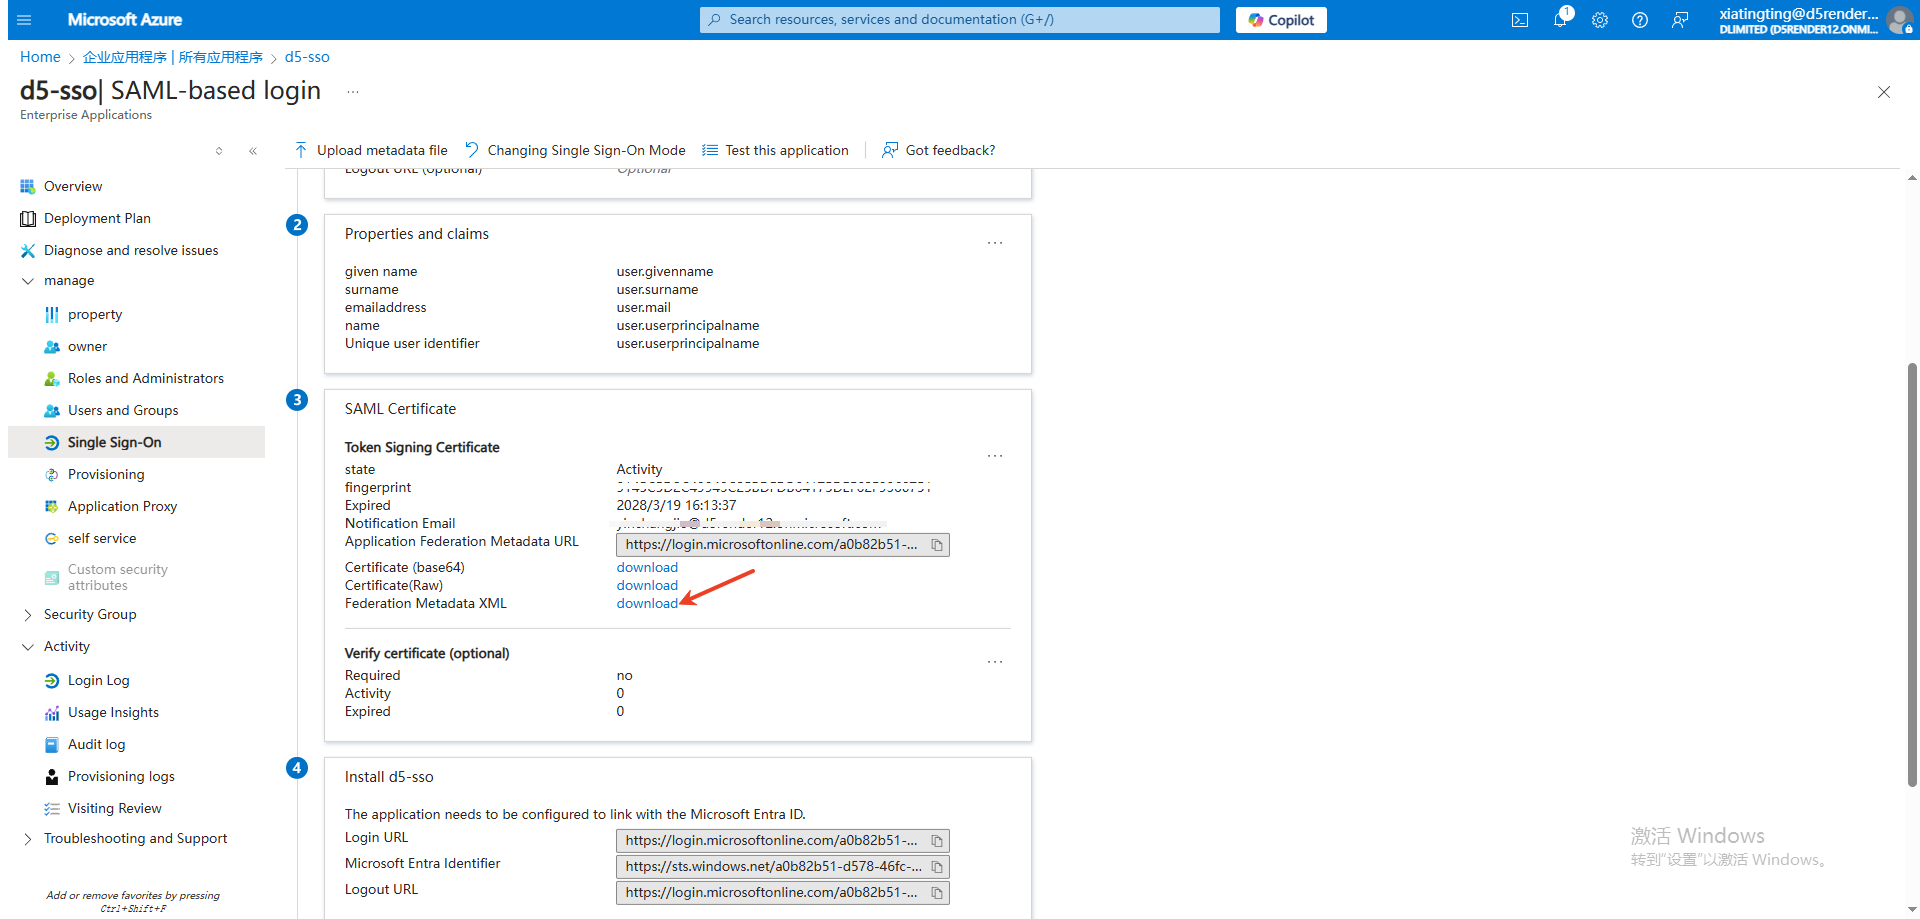The width and height of the screenshot is (1920, 919).
Task: Download Federation Metadata XML
Action: coord(647,603)
